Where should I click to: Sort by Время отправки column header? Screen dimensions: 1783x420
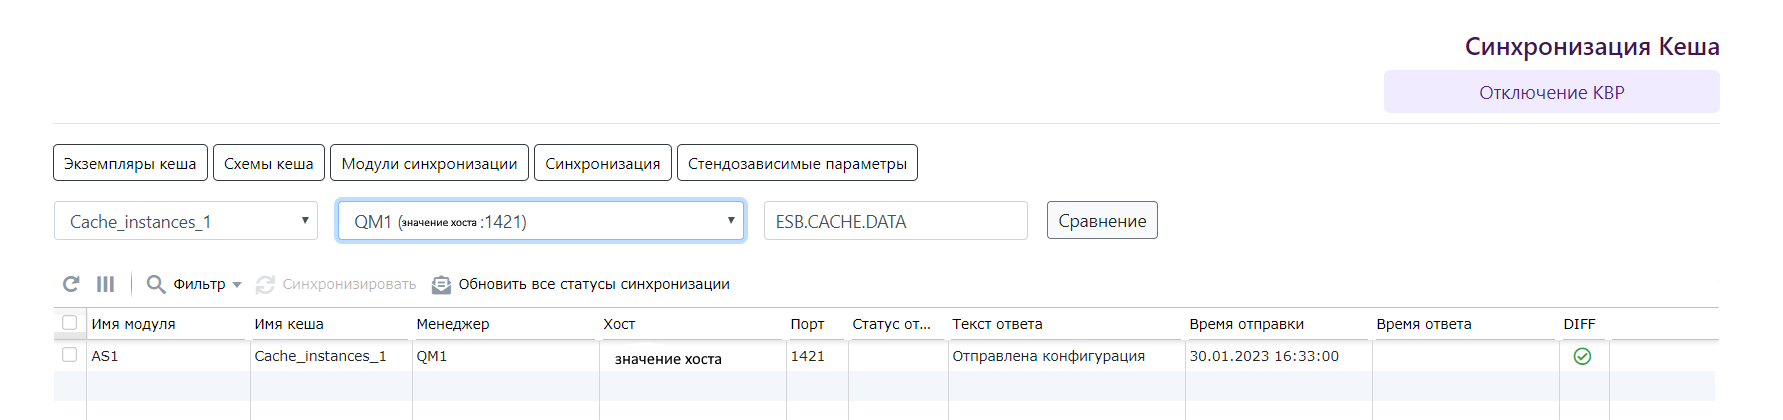coord(1246,324)
